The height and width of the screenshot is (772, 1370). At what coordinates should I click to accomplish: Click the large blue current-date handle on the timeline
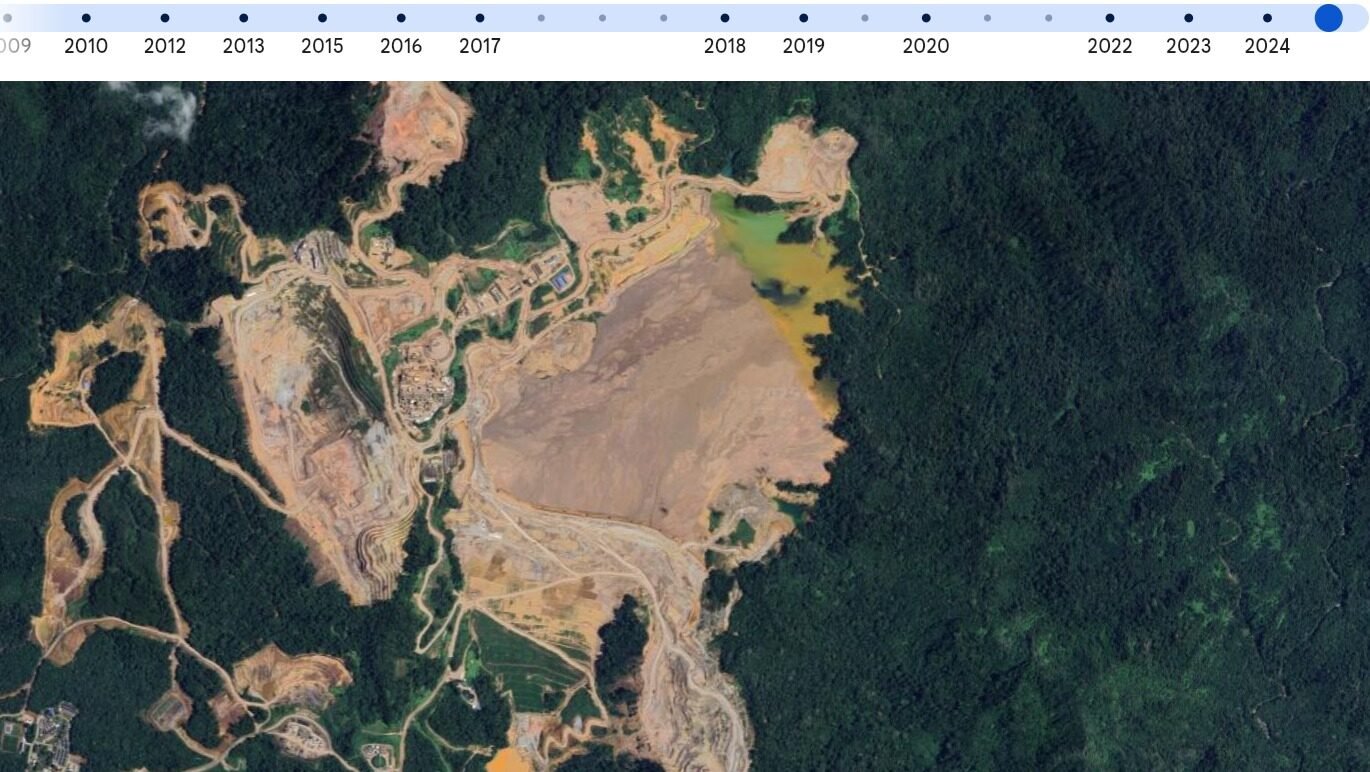point(1328,17)
